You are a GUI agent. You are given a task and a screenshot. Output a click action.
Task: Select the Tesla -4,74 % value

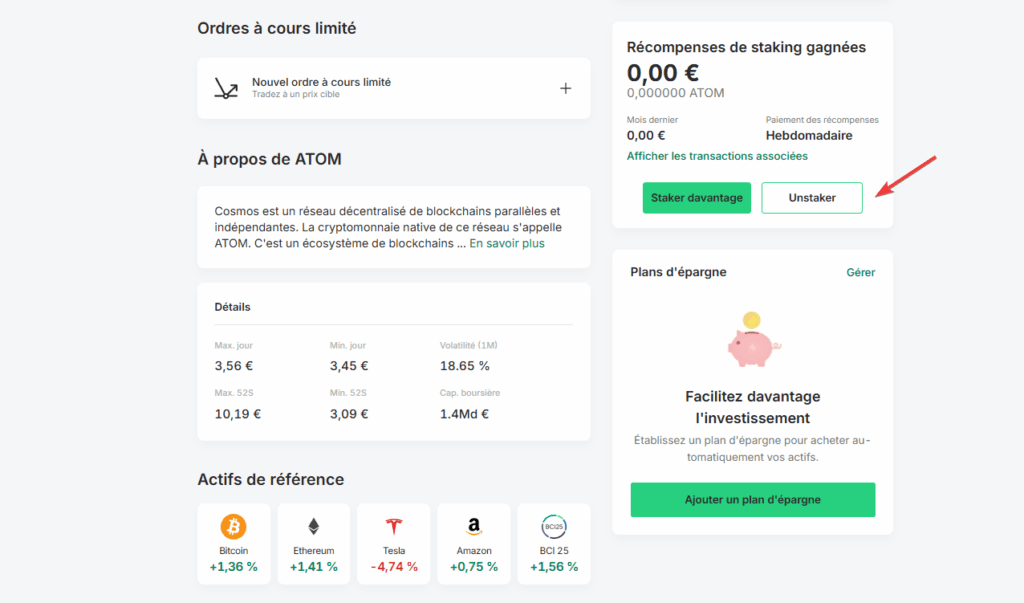[x=394, y=567]
